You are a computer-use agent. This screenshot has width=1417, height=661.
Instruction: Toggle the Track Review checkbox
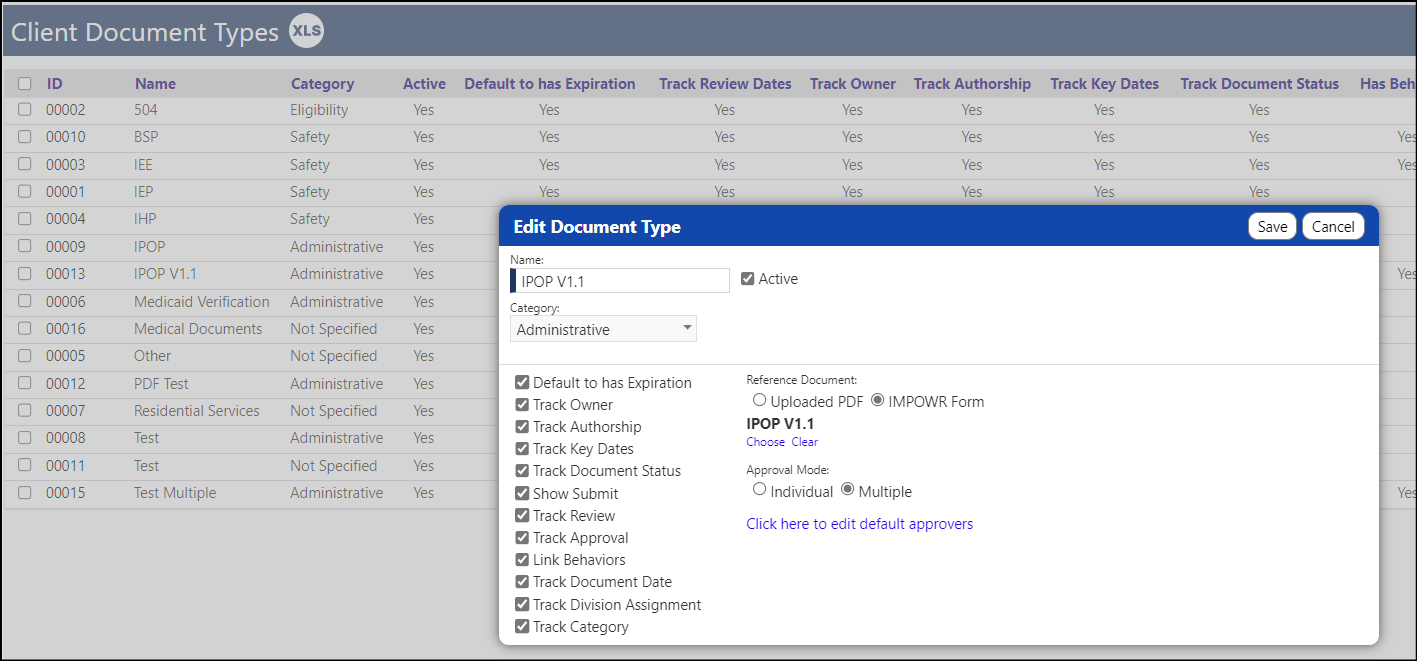(522, 516)
